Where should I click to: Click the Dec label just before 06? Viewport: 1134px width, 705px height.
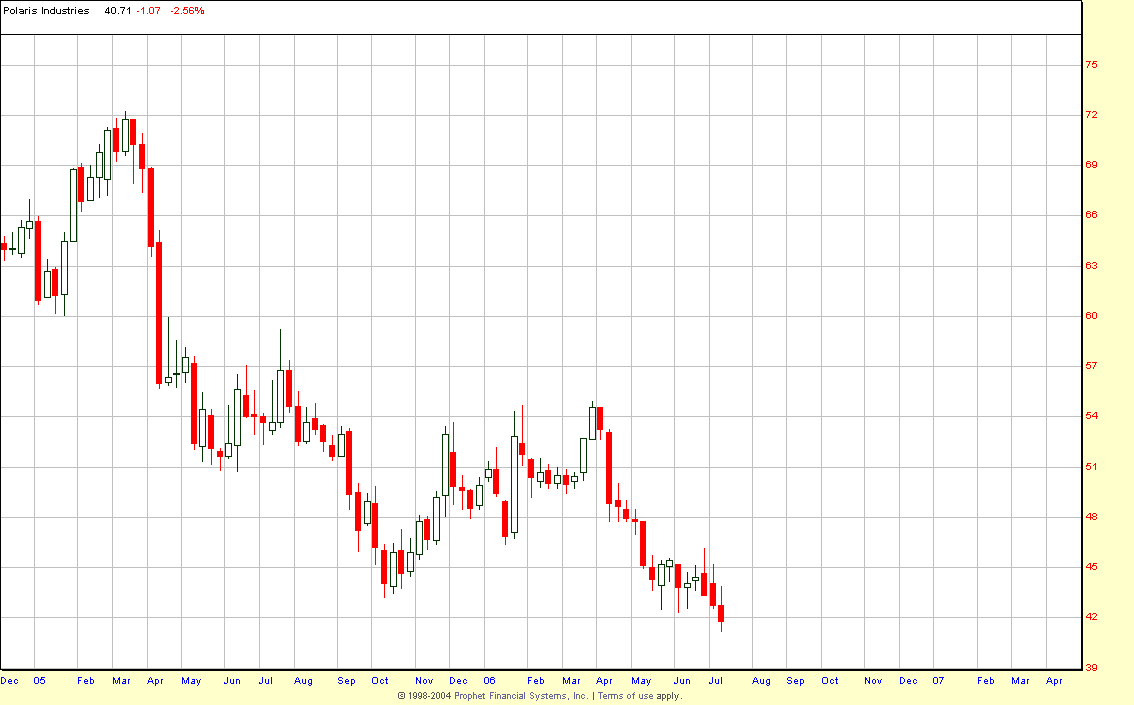click(x=458, y=680)
